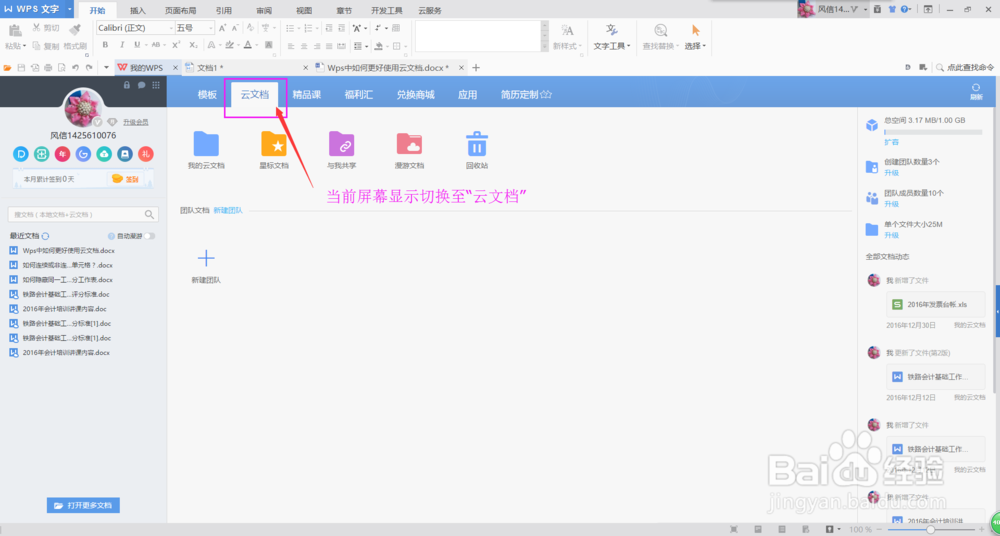Expand the 文字工具 dropdown
Viewport: 1000px width, 536px height.
tap(628, 46)
